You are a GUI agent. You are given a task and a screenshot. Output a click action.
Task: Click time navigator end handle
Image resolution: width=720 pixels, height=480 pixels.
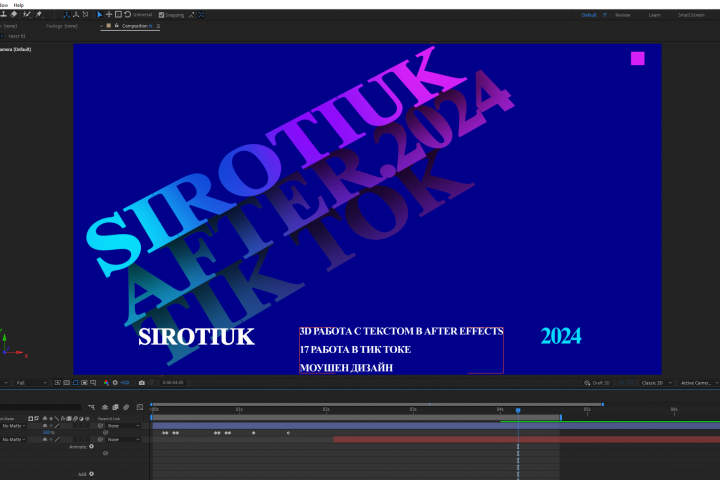(x=602, y=404)
